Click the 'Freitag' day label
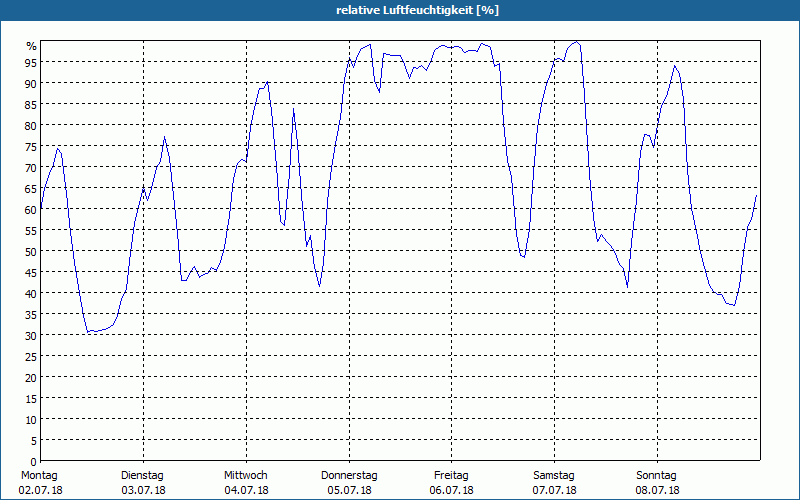Viewport: 800px width, 500px height. pos(451,475)
